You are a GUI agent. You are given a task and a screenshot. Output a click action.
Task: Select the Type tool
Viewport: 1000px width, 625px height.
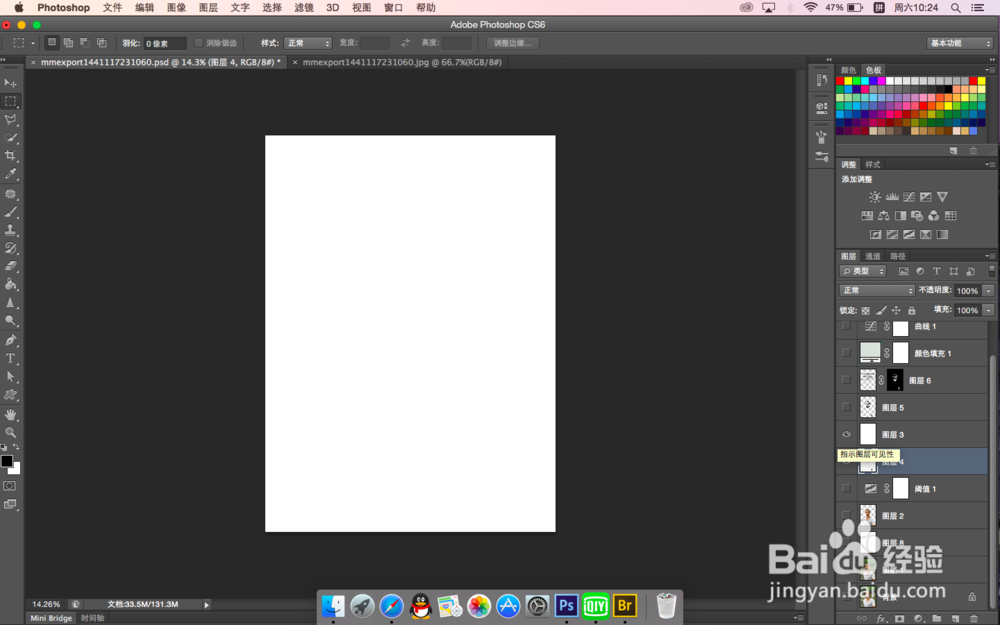tap(11, 356)
